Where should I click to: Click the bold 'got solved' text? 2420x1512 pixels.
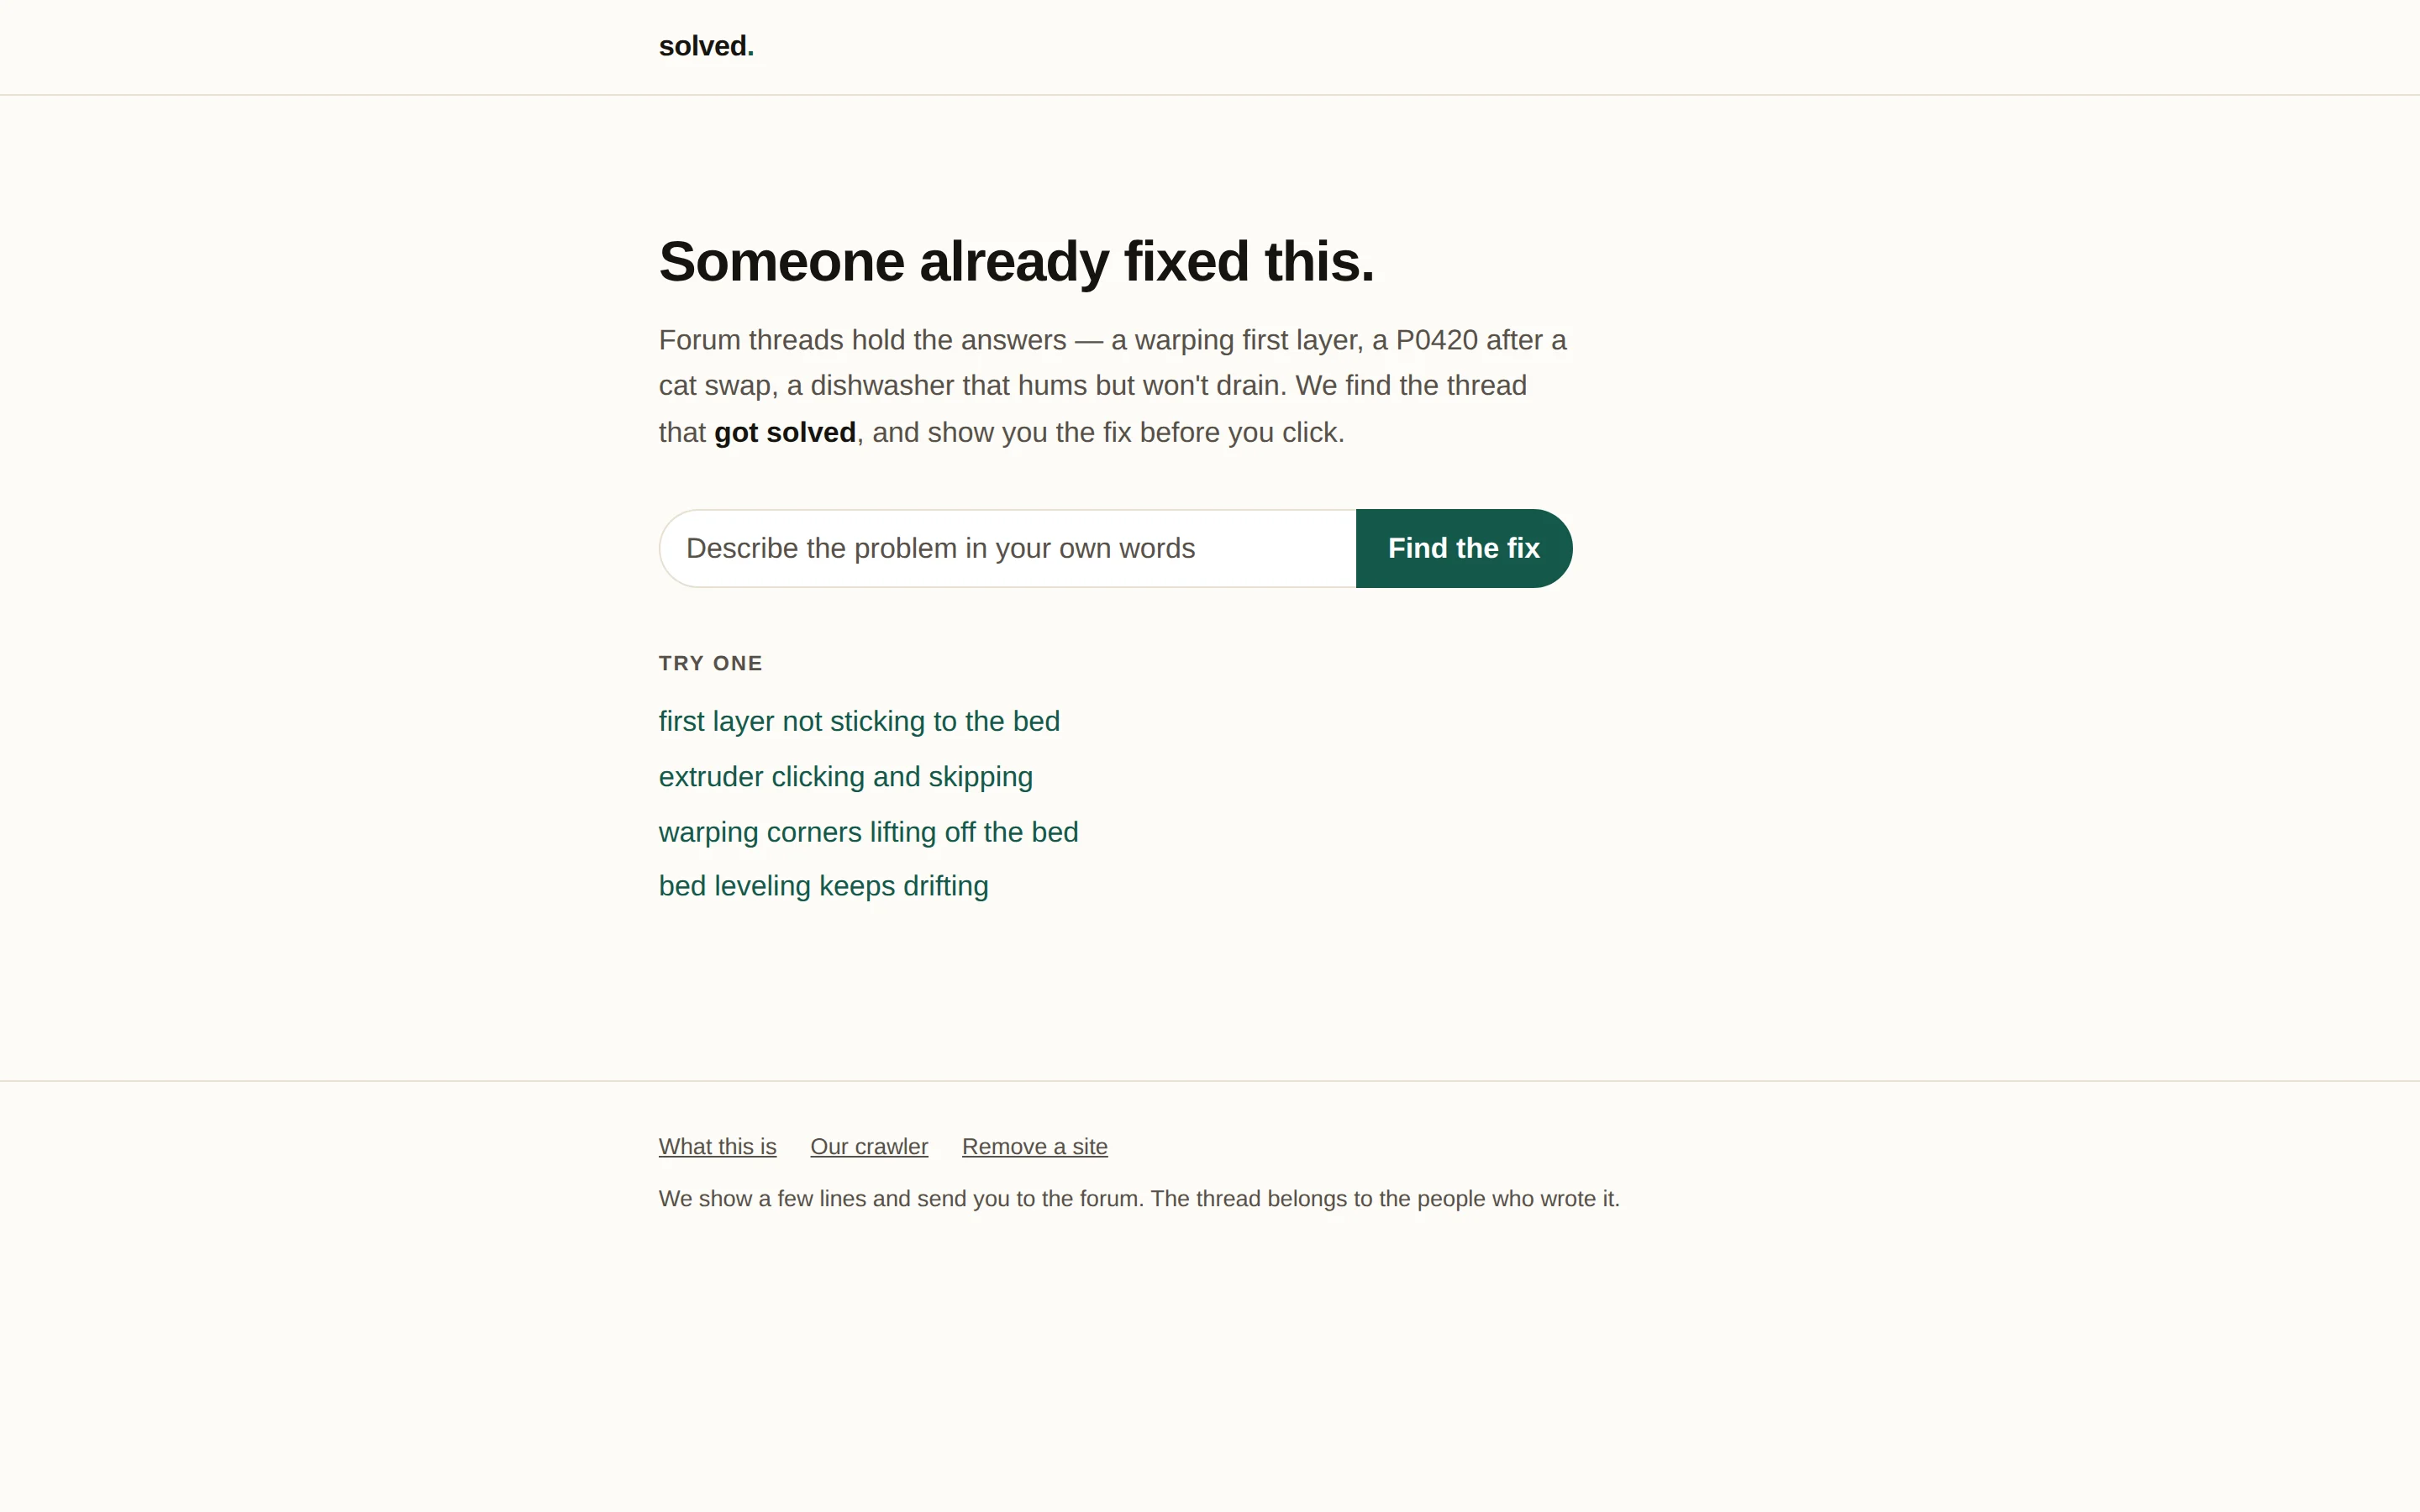tap(784, 432)
